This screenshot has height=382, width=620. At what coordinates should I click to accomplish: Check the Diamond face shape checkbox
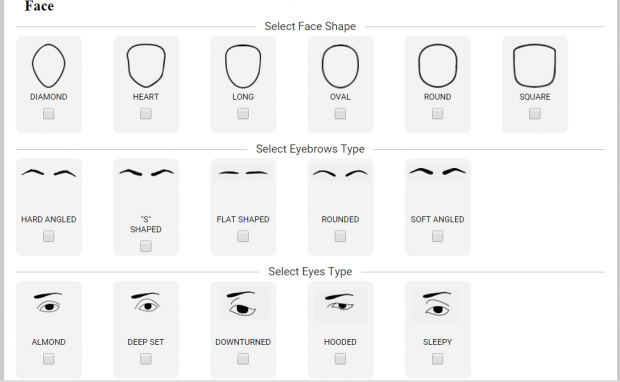pos(49,114)
